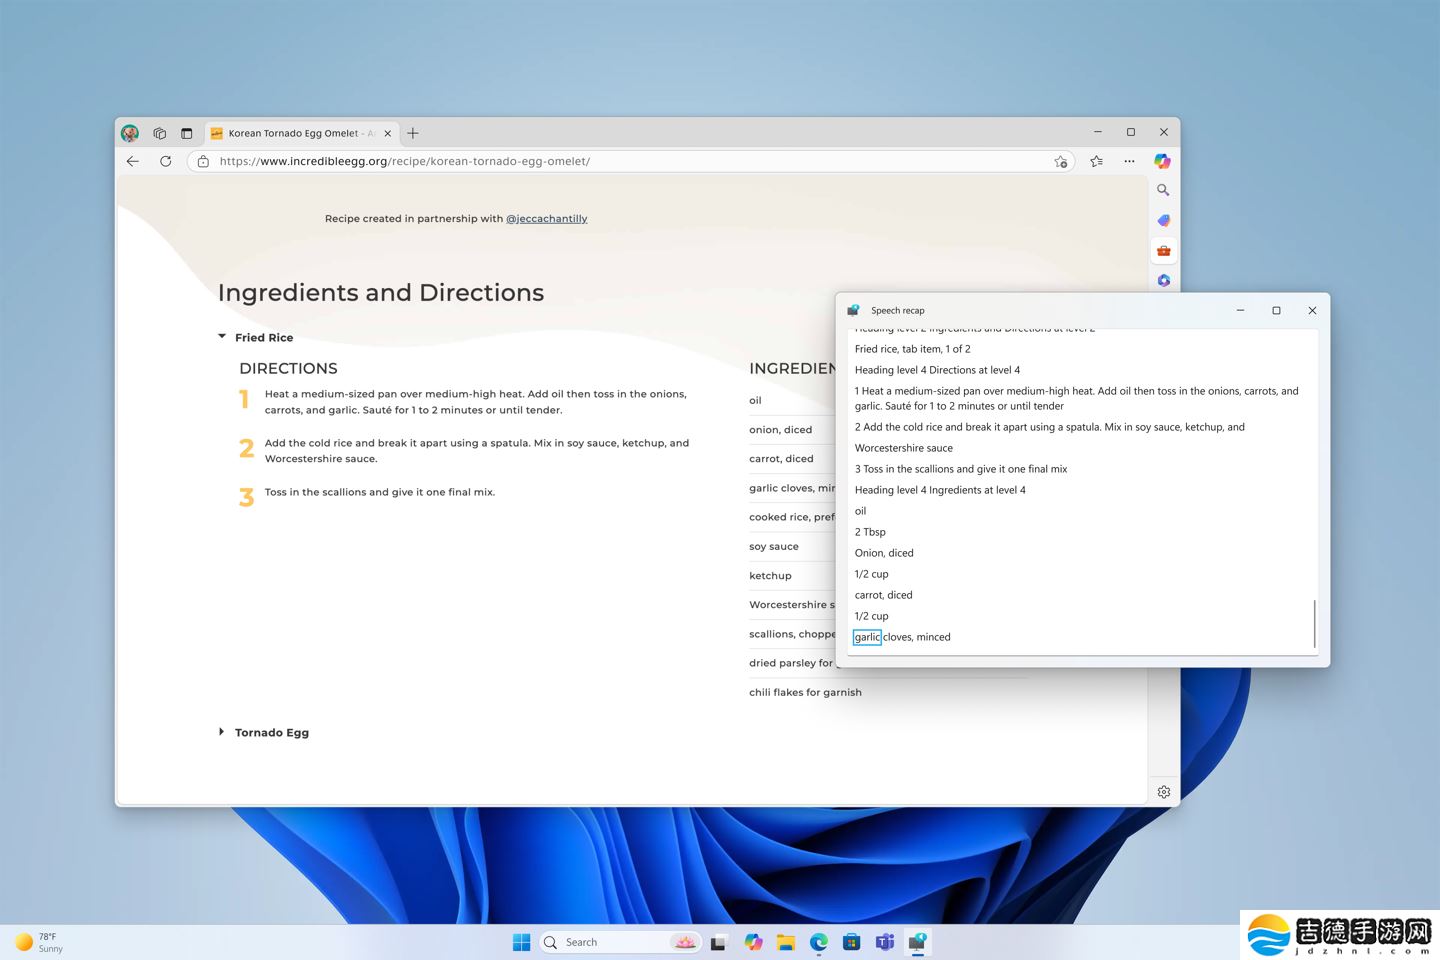Click 'ketchup' ingredient on webpage

tap(770, 576)
